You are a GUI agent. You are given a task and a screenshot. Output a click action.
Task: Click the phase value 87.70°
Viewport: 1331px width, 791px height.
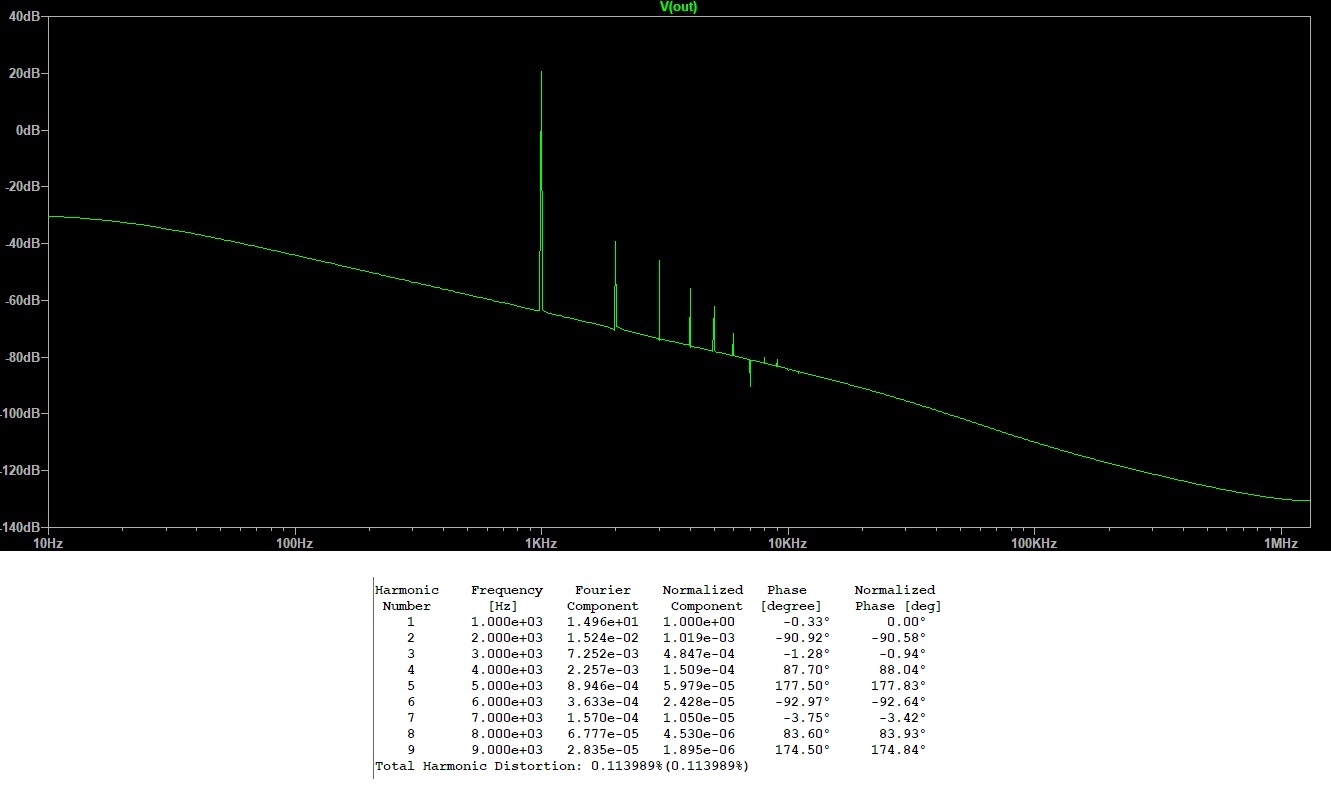click(806, 670)
